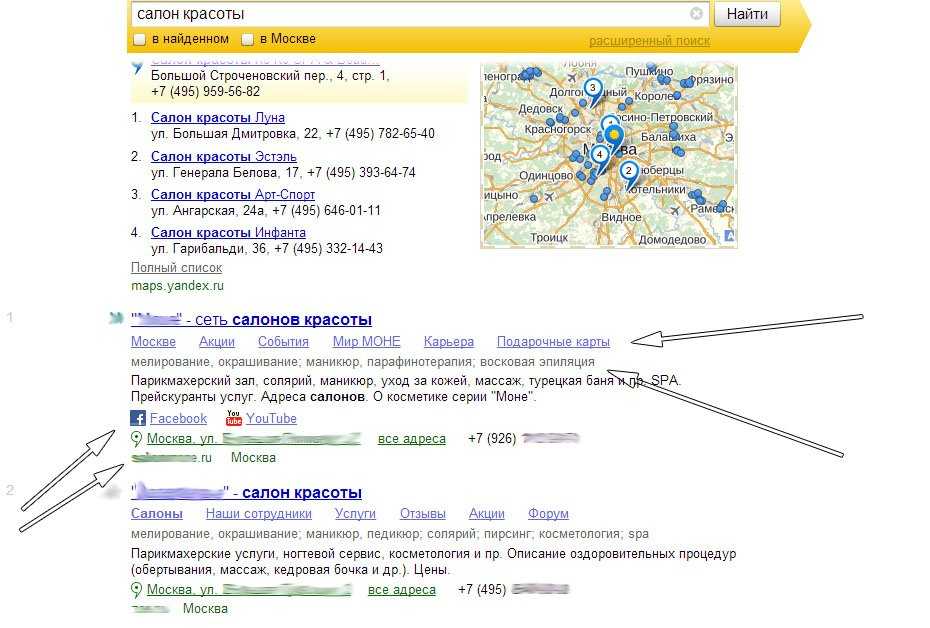Viewport: 930px width, 628px height.
Task: Open the 'Услуги' sitelink
Action: [x=355, y=514]
